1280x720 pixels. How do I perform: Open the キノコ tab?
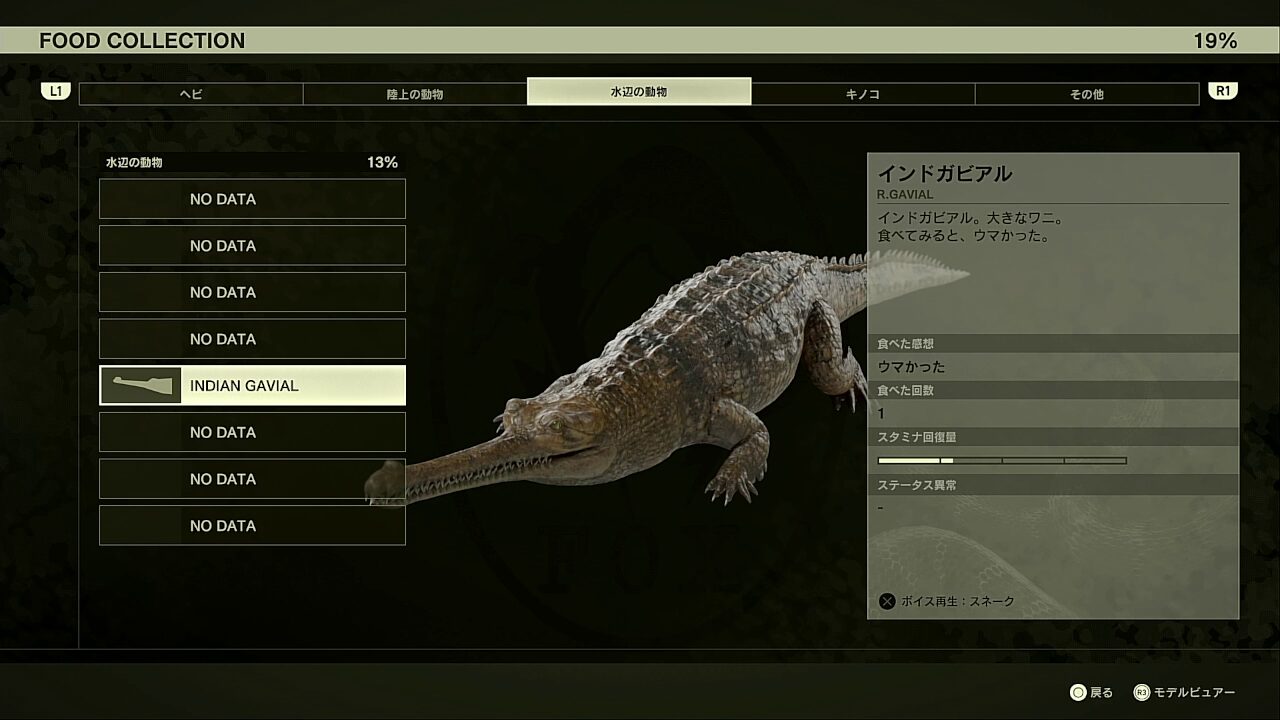click(x=863, y=93)
